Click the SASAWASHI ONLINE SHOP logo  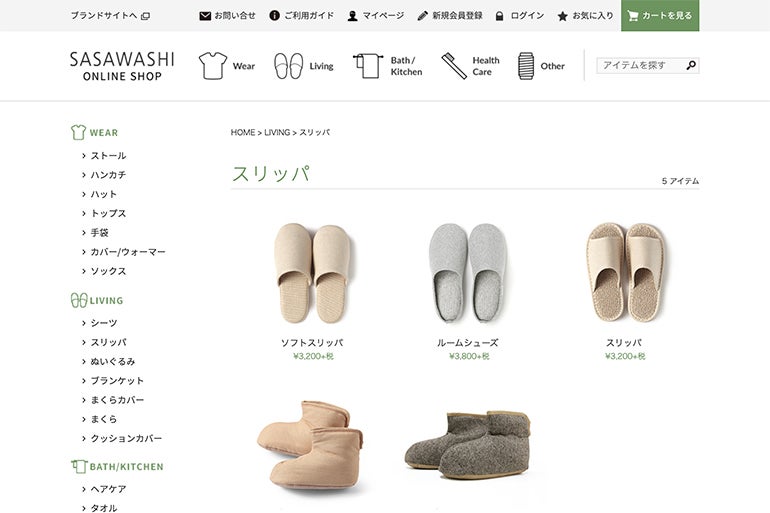coord(122,66)
